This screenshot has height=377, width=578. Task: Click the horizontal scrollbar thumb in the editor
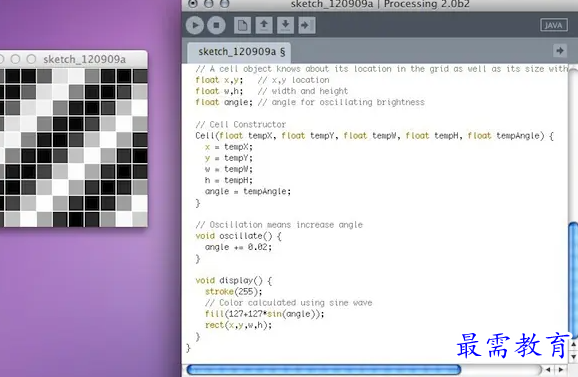pos(324,370)
